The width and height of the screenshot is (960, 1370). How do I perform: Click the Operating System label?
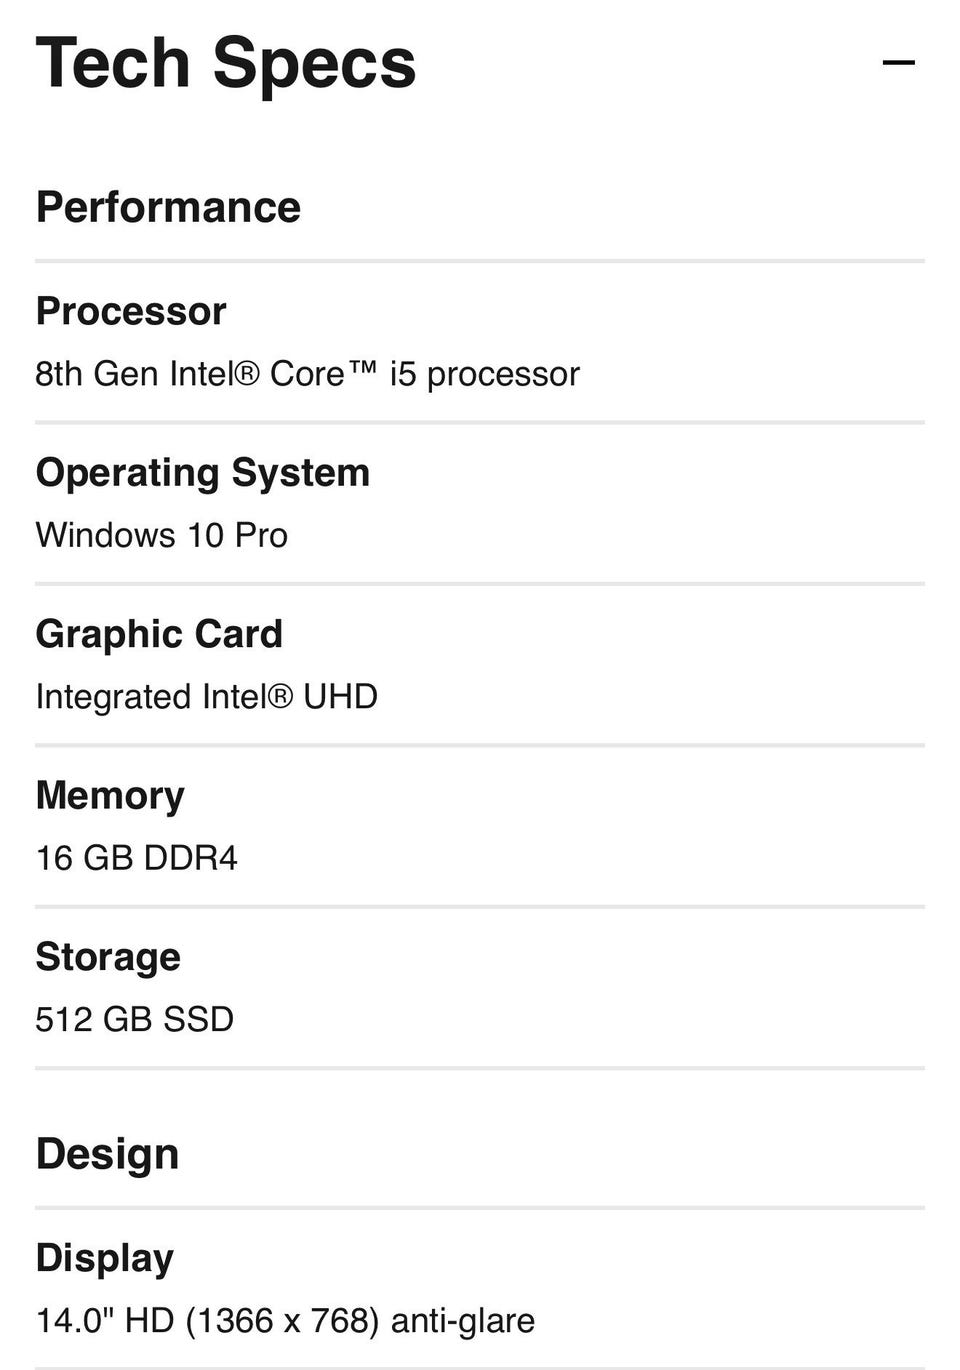tap(203, 473)
